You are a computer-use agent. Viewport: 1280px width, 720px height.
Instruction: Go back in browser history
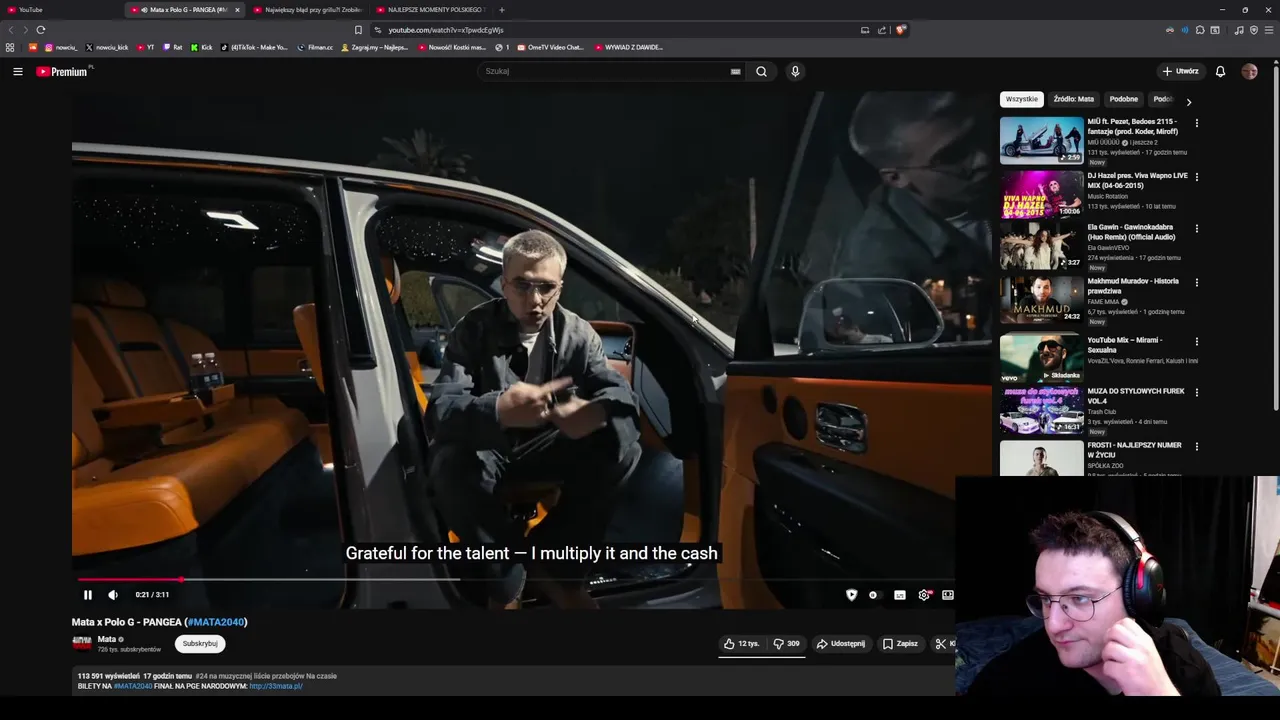coord(12,30)
